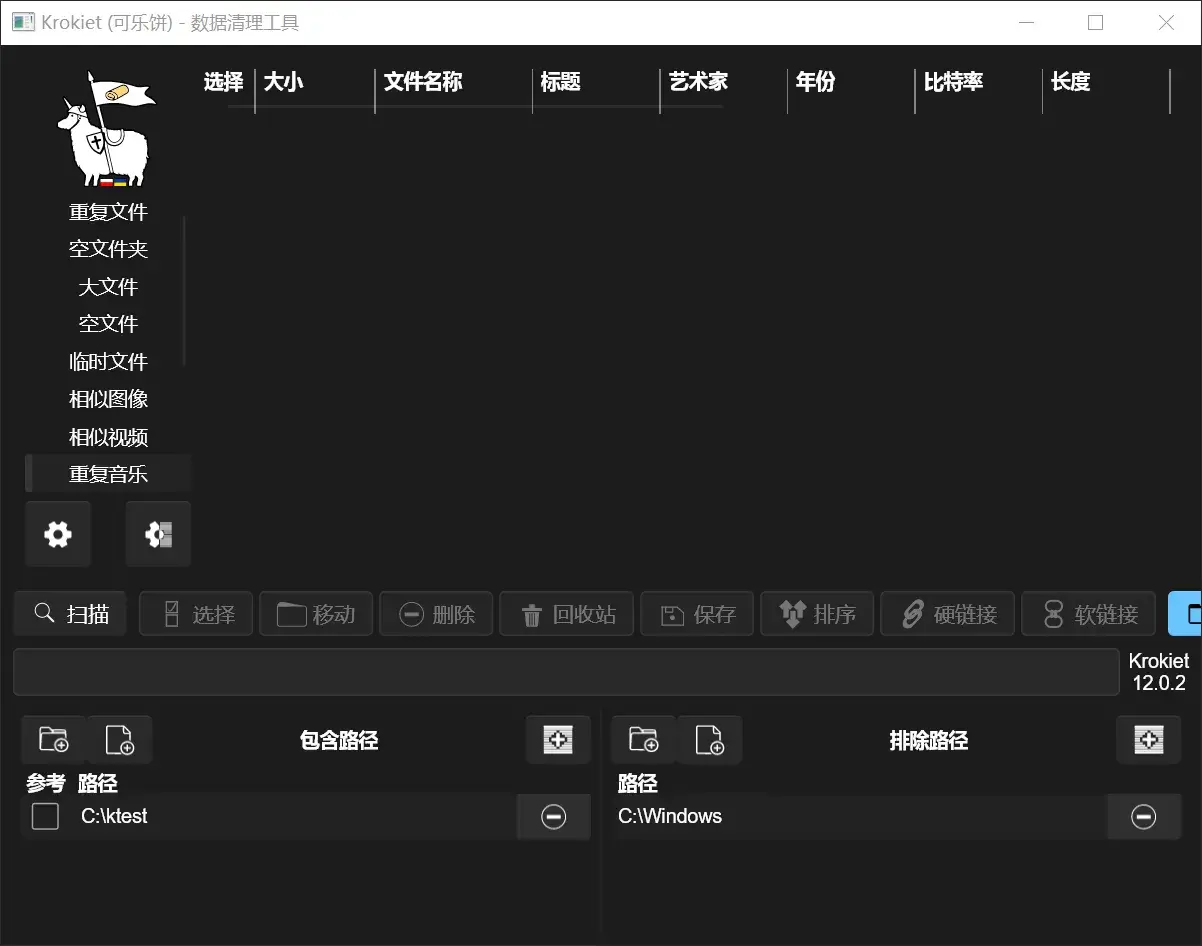This screenshot has height=946, width=1202.
Task: Add file to included paths icon
Action: (x=120, y=740)
